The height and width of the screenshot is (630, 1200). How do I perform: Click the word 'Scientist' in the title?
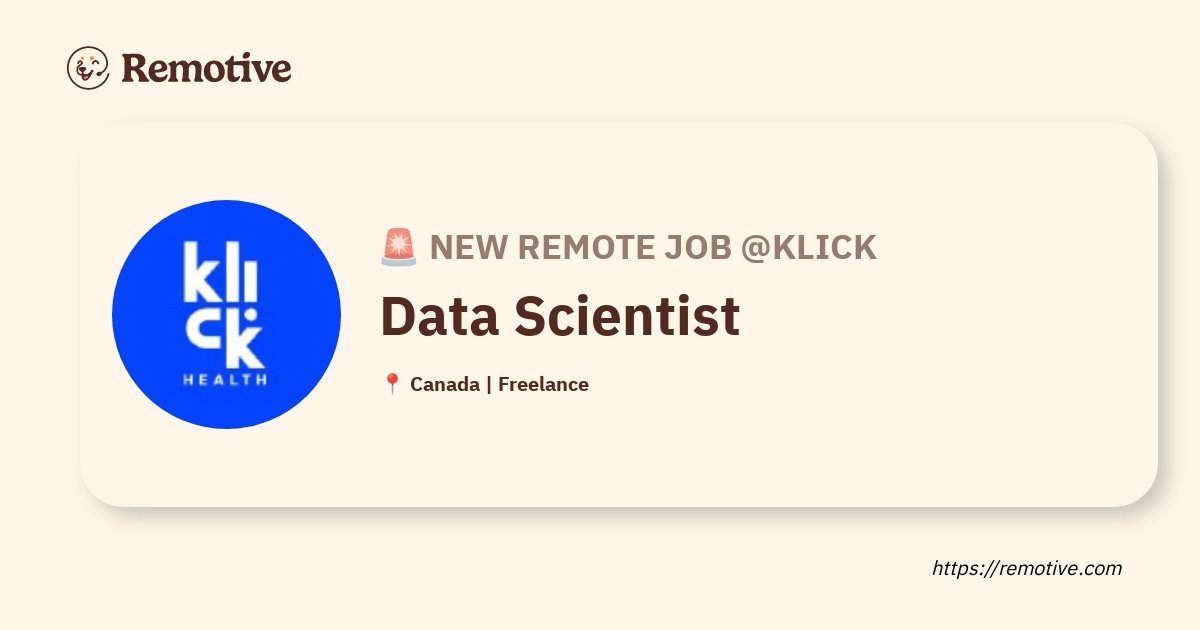(x=627, y=315)
